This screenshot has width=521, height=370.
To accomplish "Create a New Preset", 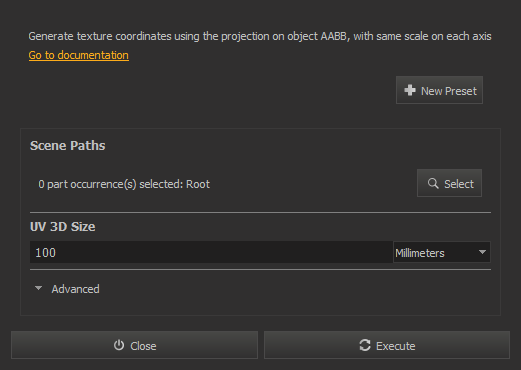I will [439, 90].
